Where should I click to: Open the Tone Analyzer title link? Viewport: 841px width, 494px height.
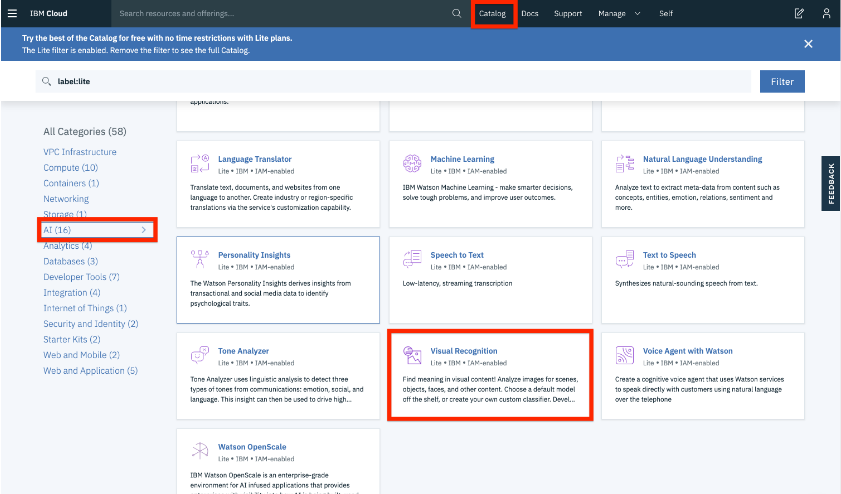(244, 351)
